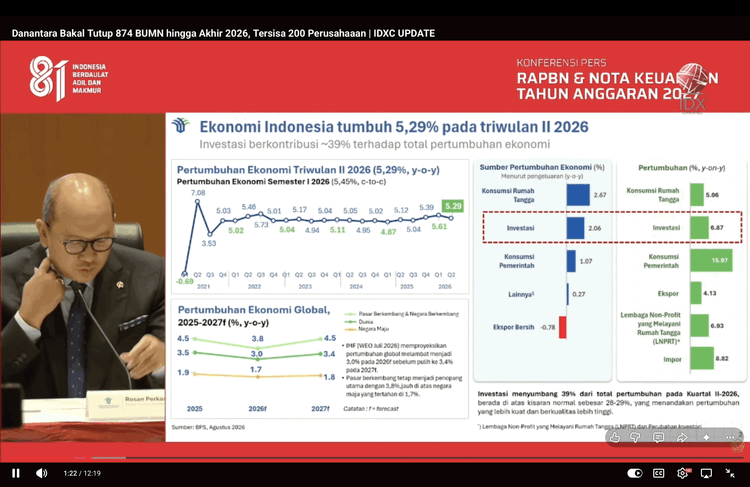
Task: Open the sparkle Ask AI feature
Action: click(x=706, y=437)
